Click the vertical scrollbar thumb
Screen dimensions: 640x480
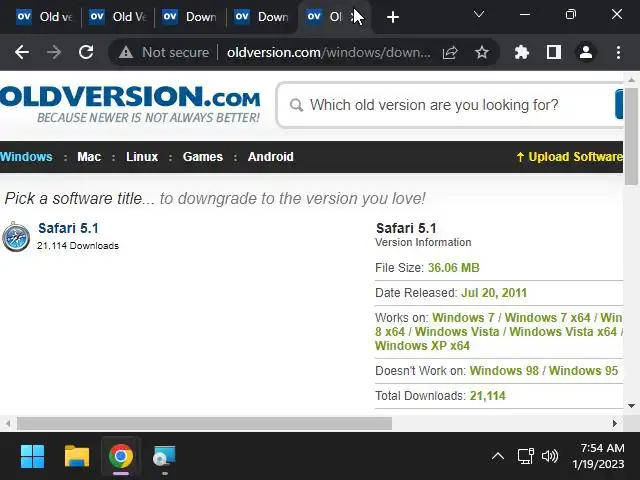(x=631, y=136)
